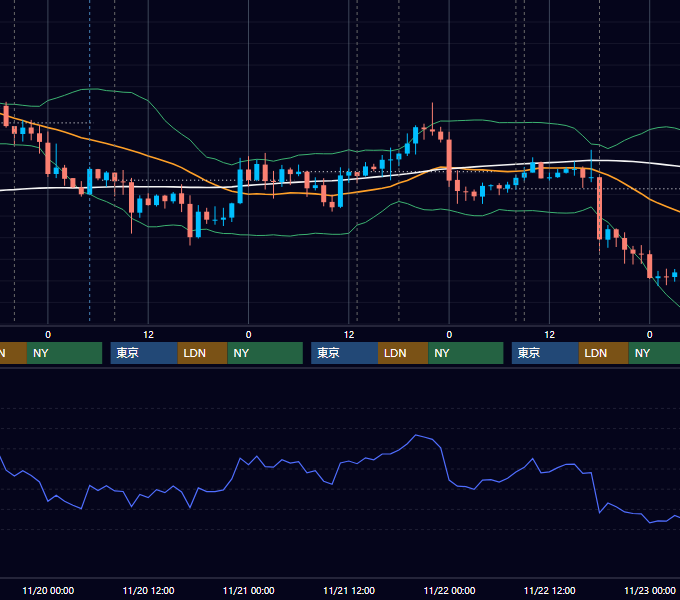
Task: Select the 11/22 00:00 date label
Action: pyautogui.click(x=449, y=590)
